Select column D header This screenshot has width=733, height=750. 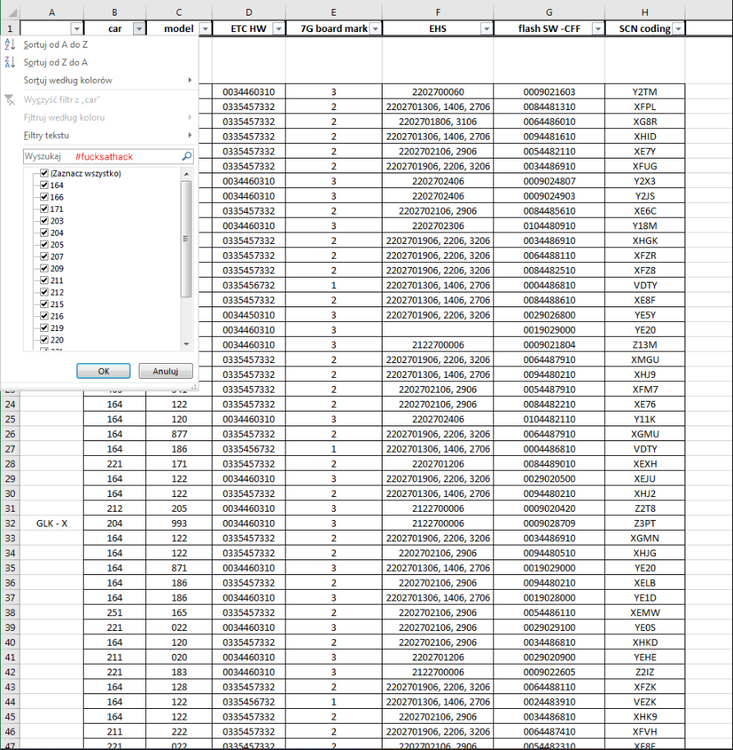249,12
